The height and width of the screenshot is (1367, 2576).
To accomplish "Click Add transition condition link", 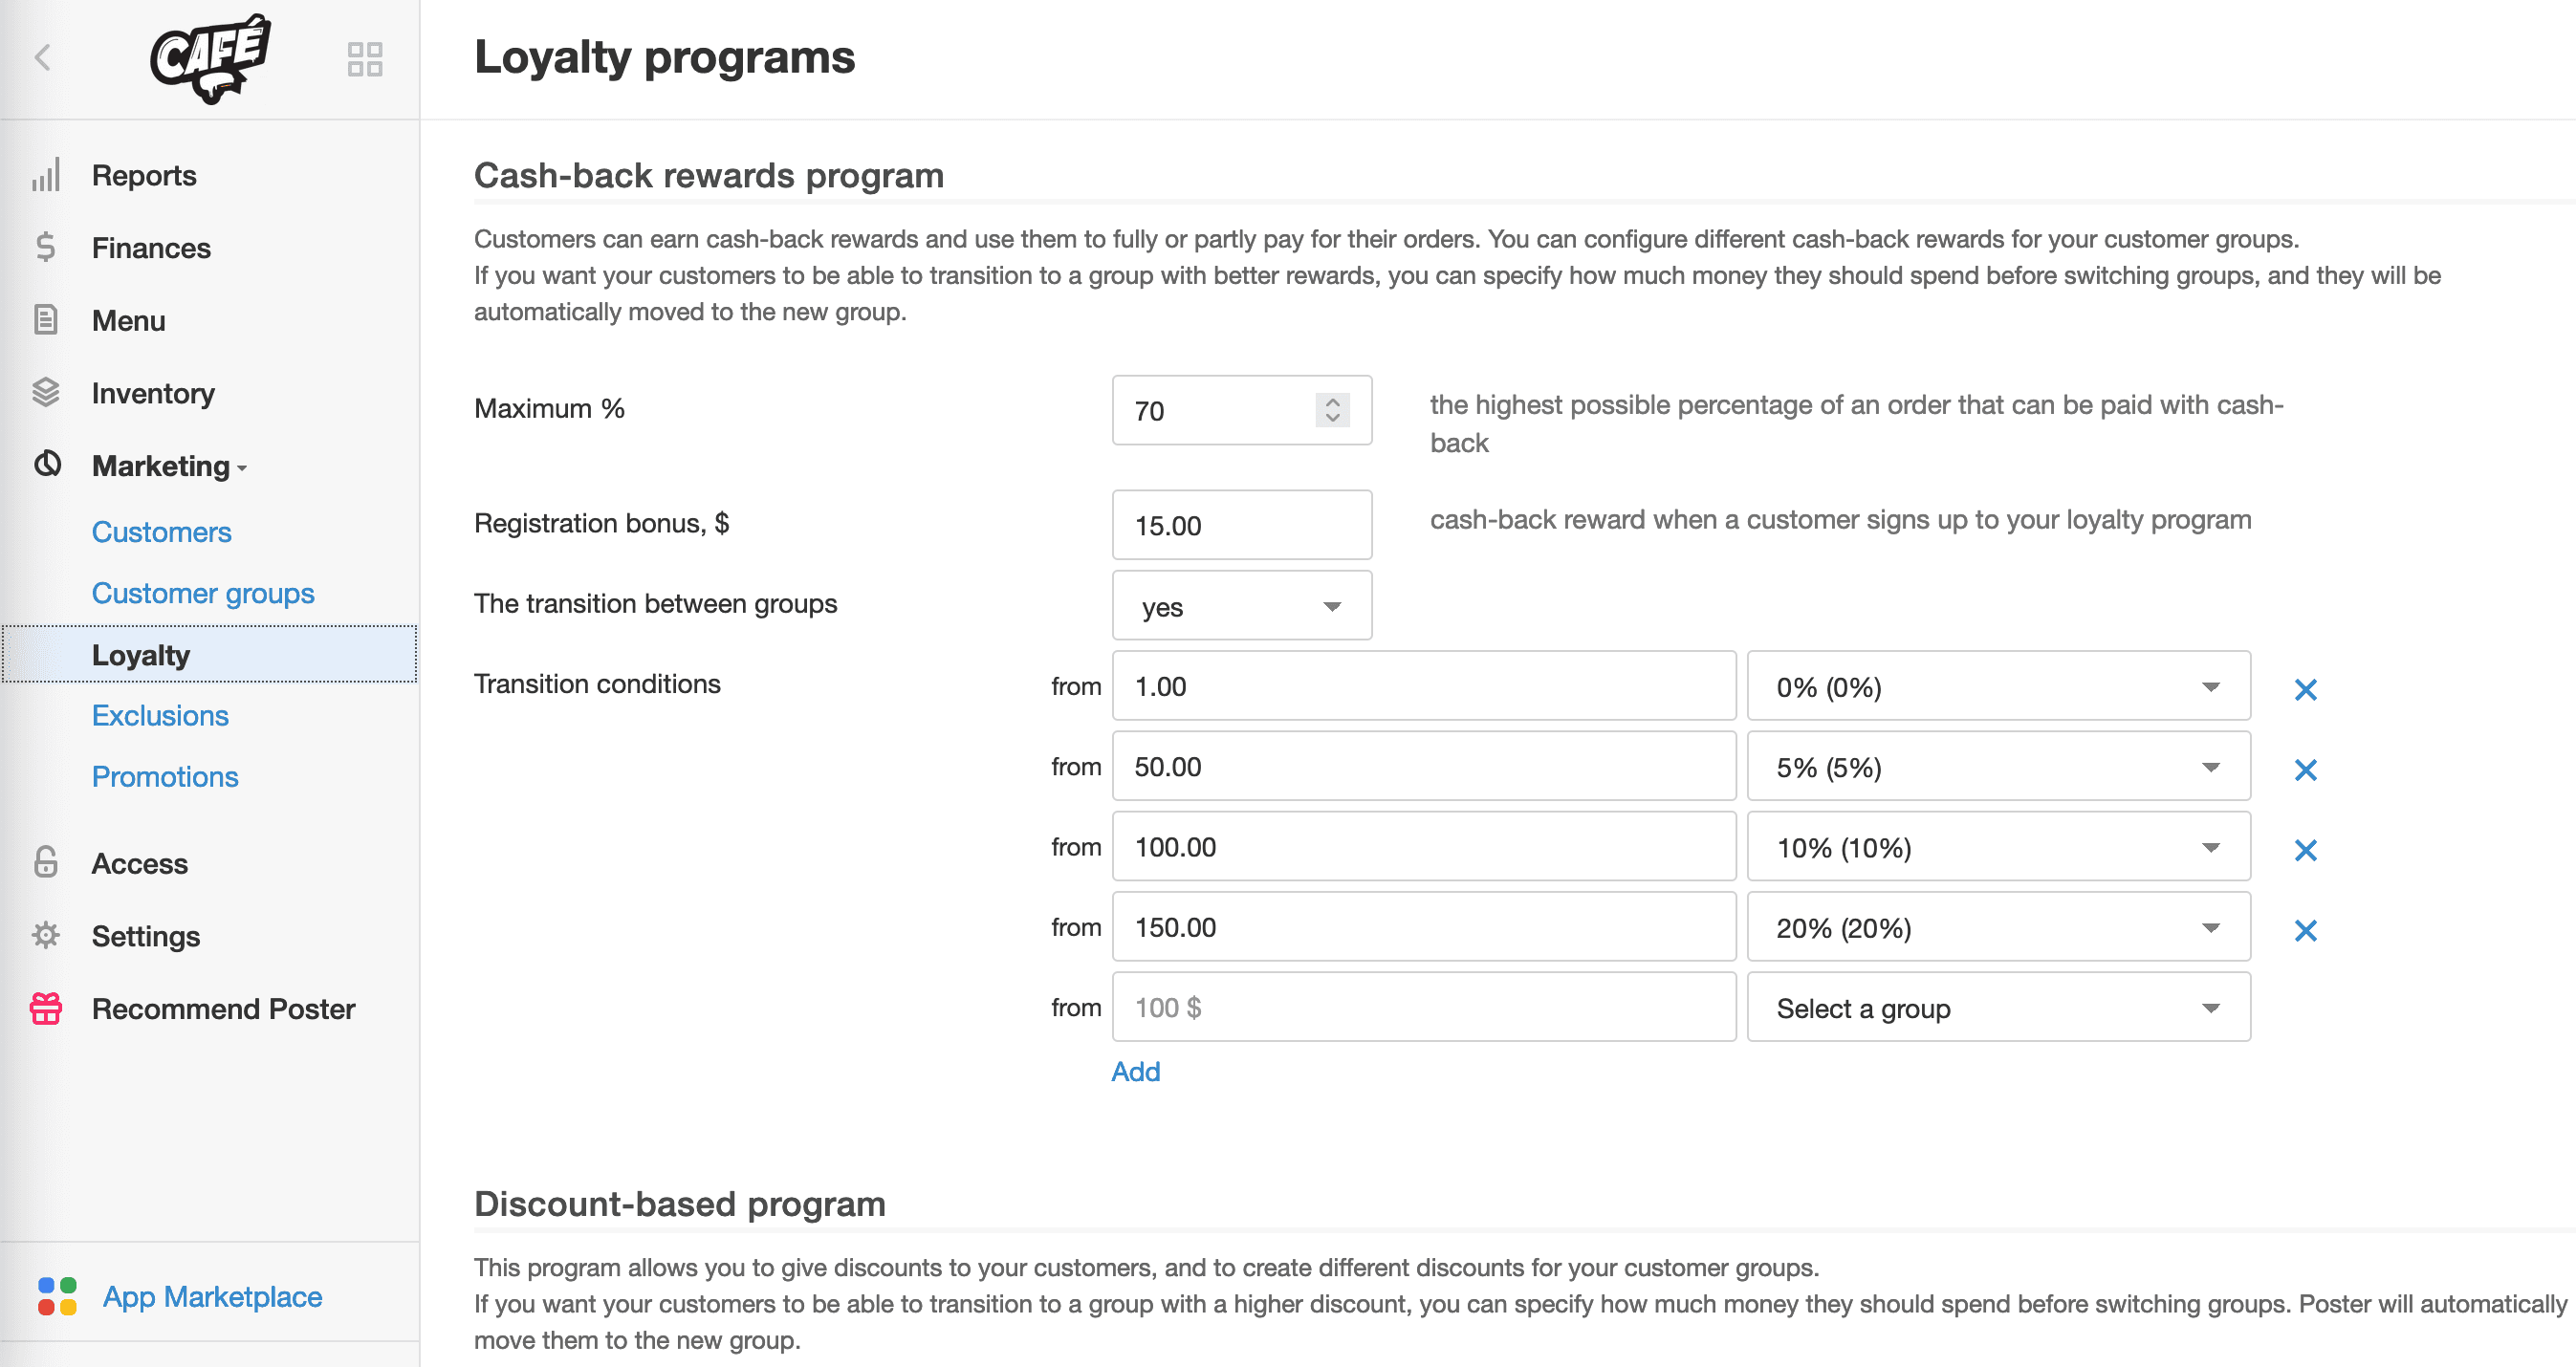I will (x=1136, y=1071).
